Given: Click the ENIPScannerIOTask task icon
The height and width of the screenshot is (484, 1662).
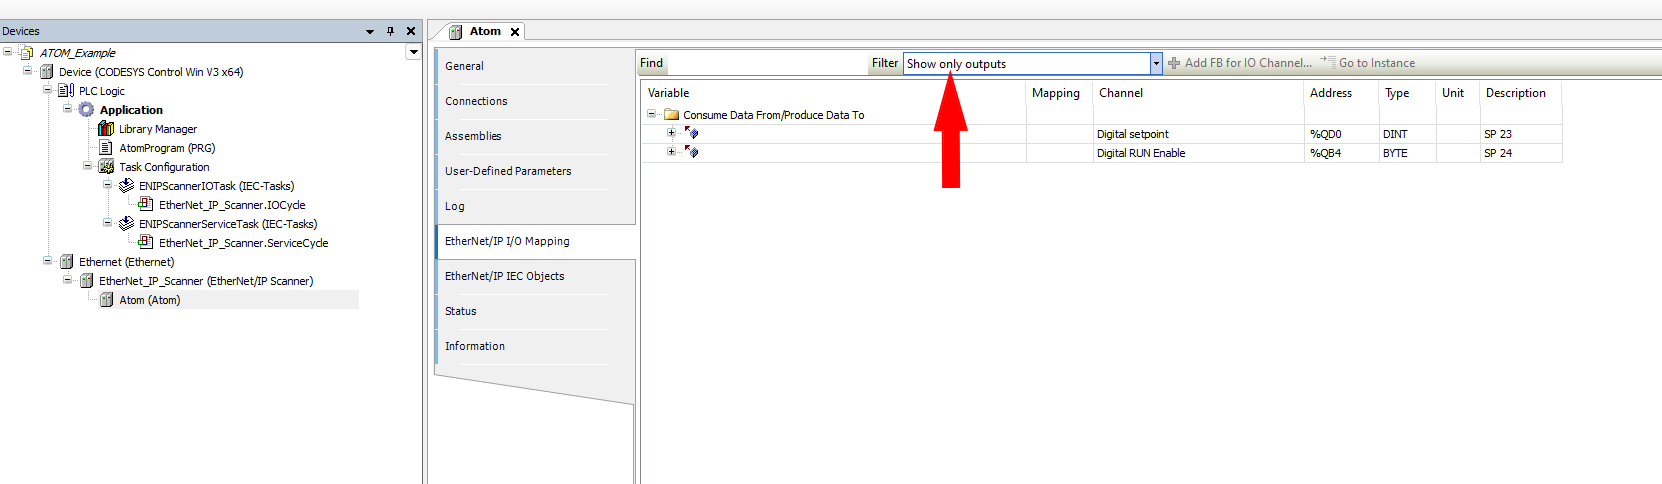Looking at the screenshot, I should click(x=126, y=186).
